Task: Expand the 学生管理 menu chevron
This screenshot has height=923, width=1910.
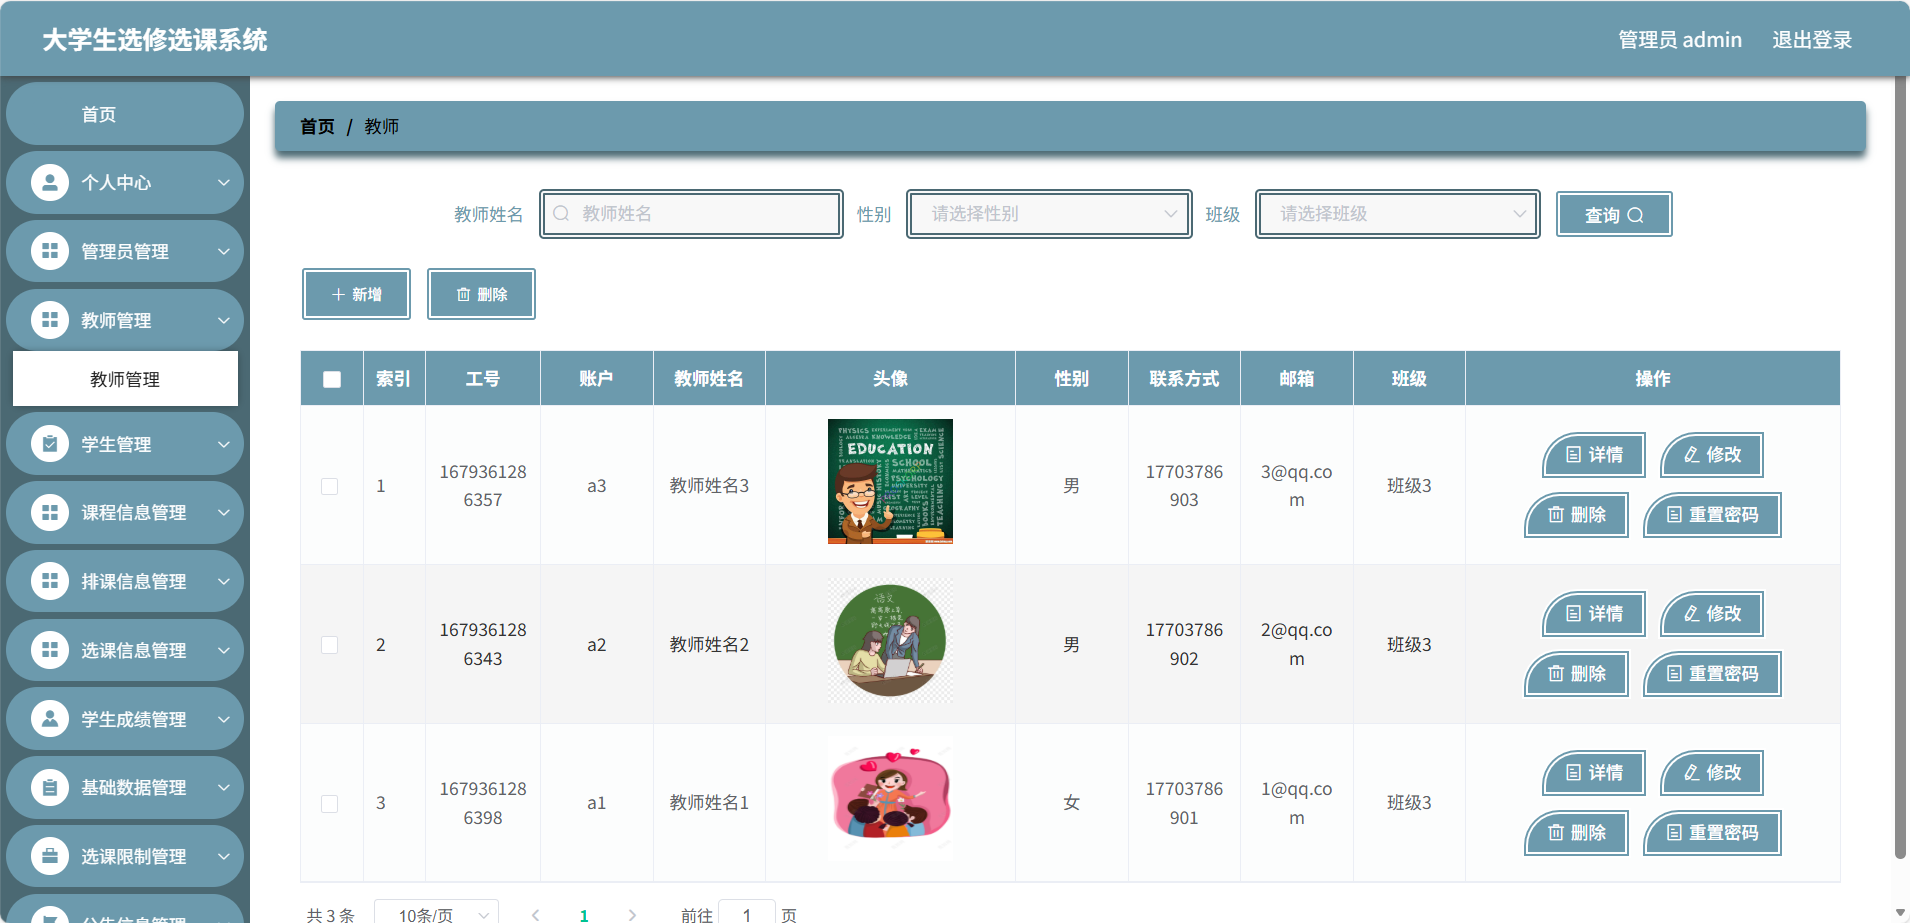Action: point(224,444)
